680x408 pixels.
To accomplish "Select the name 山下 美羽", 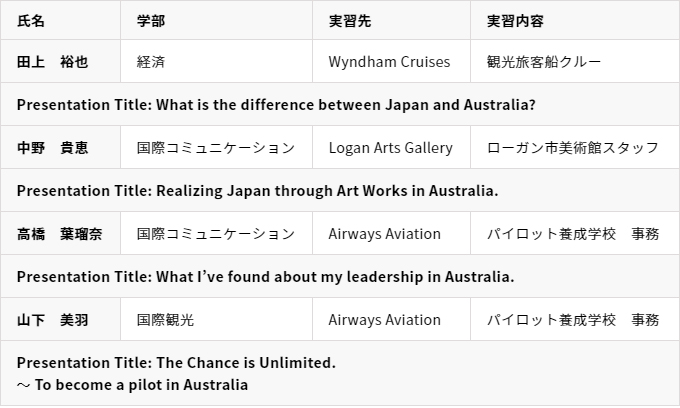I will tap(52, 320).
